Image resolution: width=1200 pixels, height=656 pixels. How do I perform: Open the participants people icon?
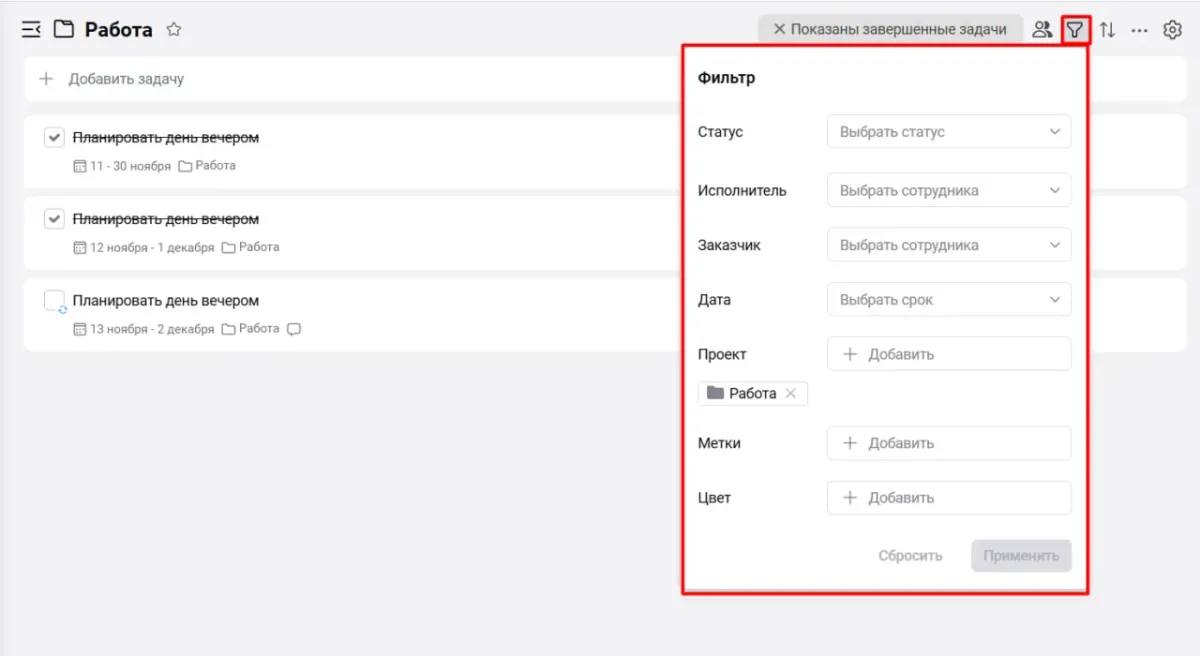tap(1042, 30)
